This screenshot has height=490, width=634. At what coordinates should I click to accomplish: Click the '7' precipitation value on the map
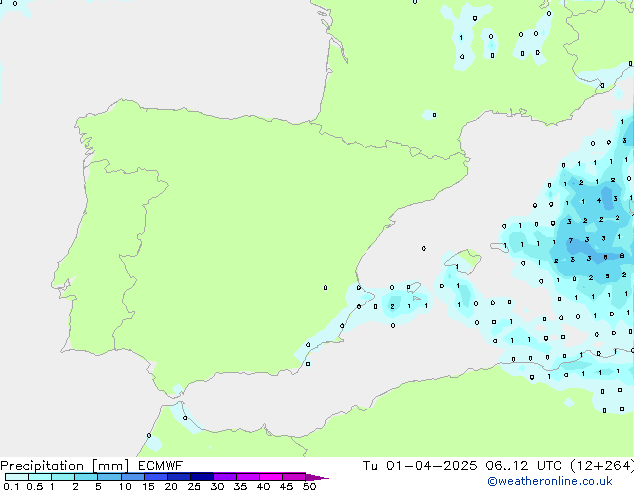tap(571, 241)
